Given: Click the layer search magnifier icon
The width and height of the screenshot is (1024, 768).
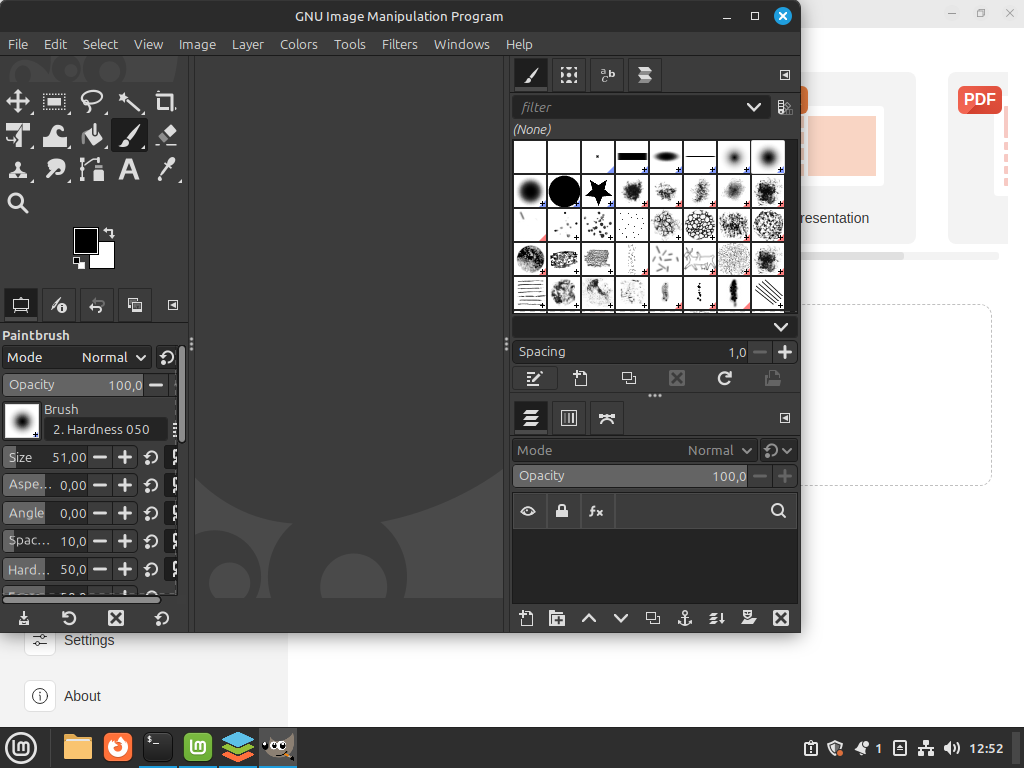Looking at the screenshot, I should point(778,511).
